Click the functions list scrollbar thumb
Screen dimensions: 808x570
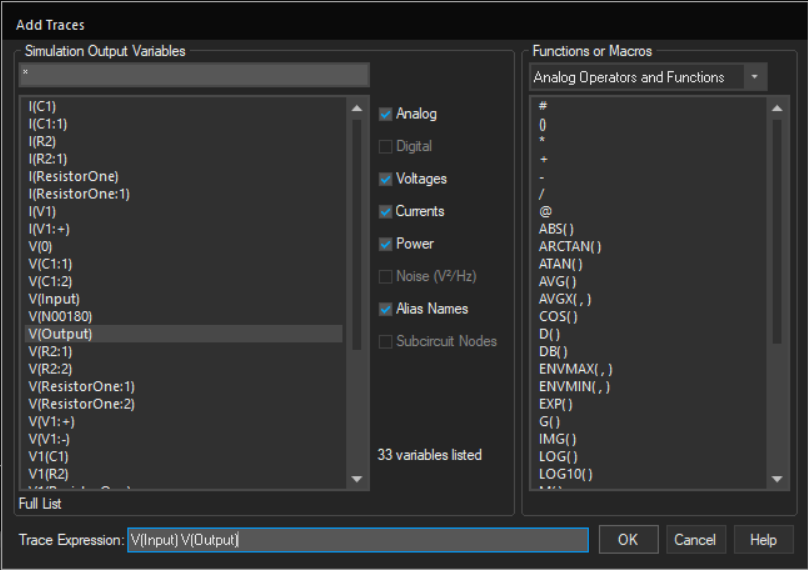(x=777, y=231)
